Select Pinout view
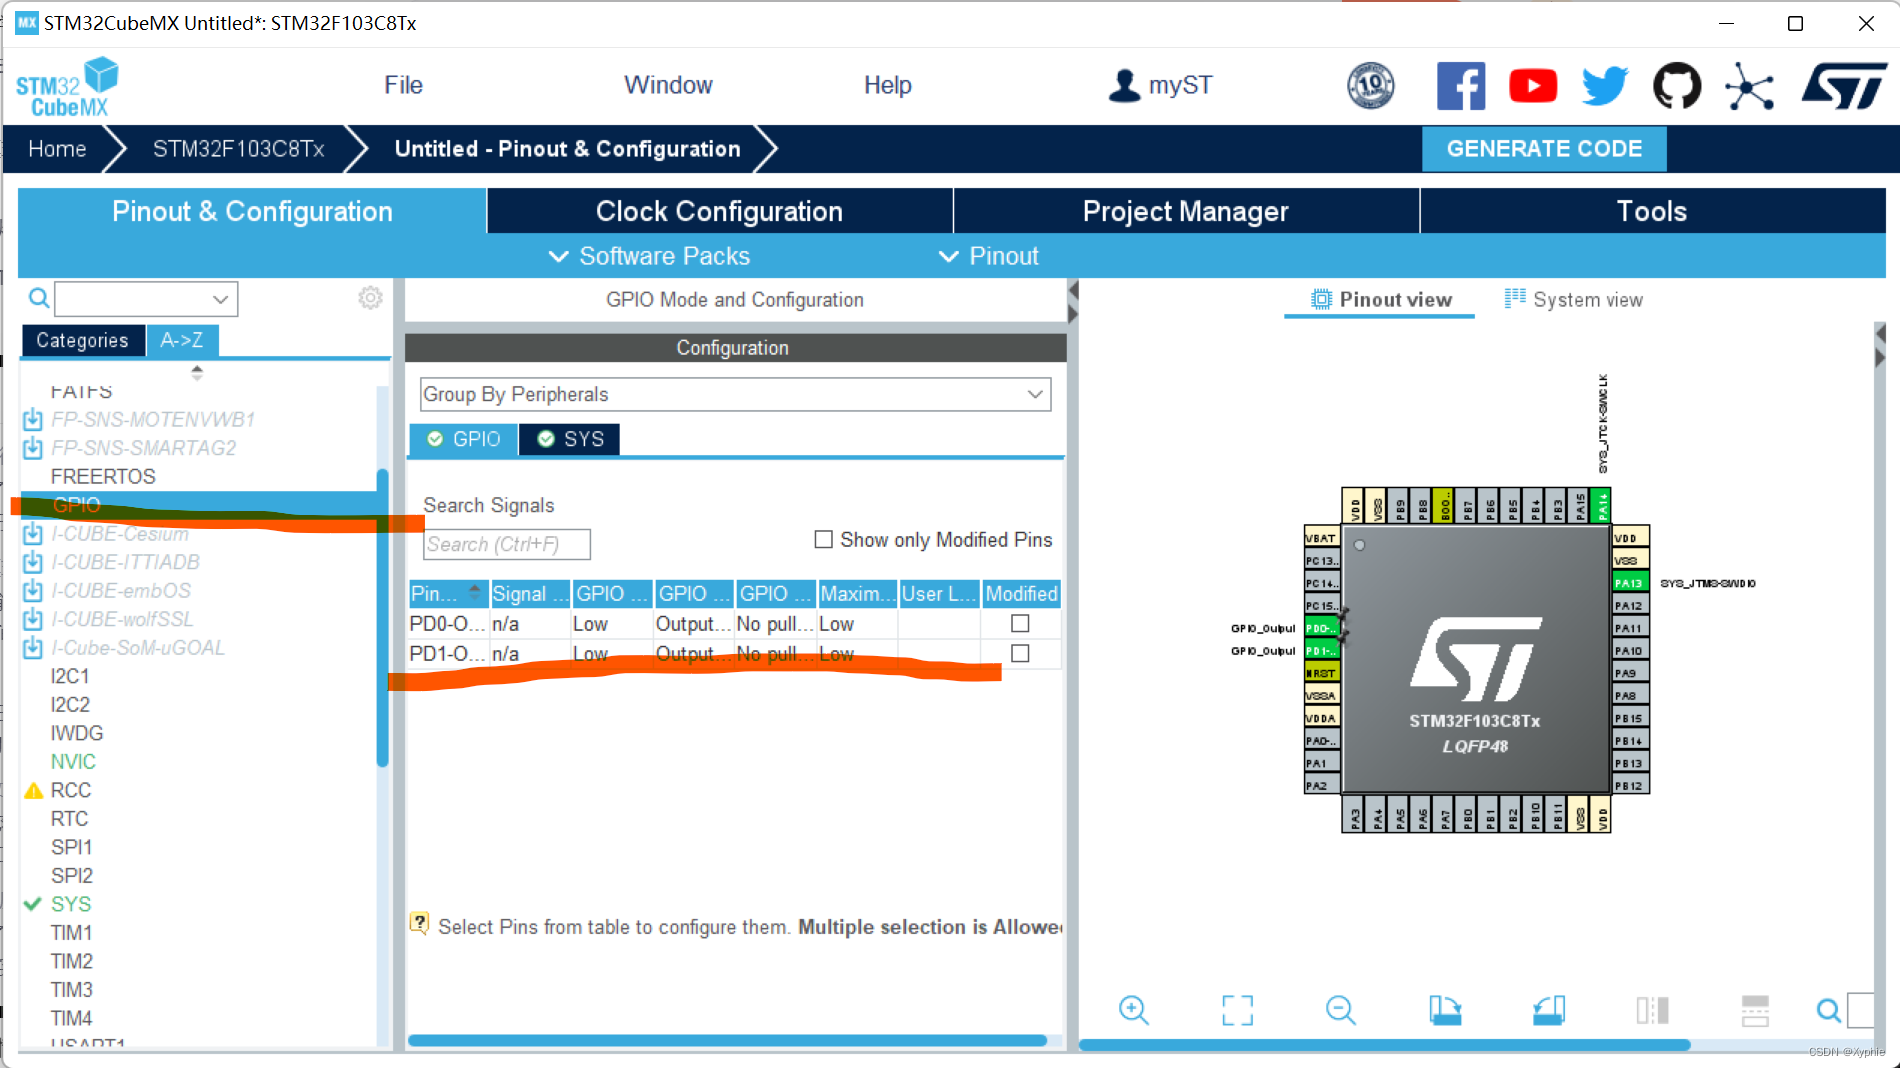Screen dimensions: 1900x1068 (x=1381, y=299)
